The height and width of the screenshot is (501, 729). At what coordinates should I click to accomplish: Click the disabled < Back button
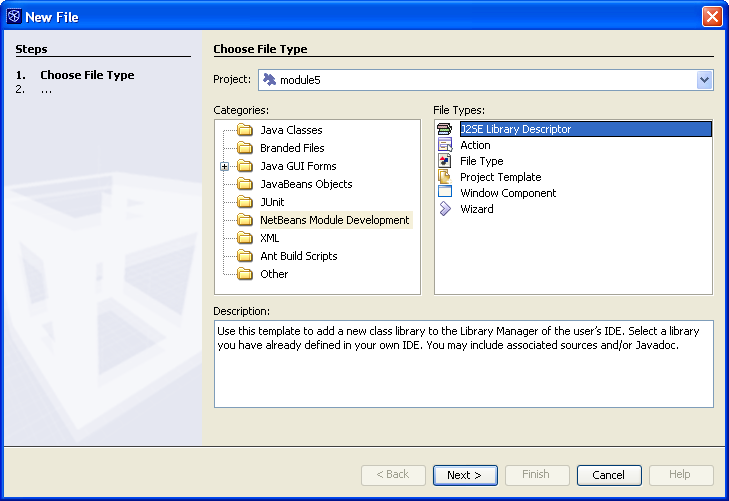click(393, 475)
